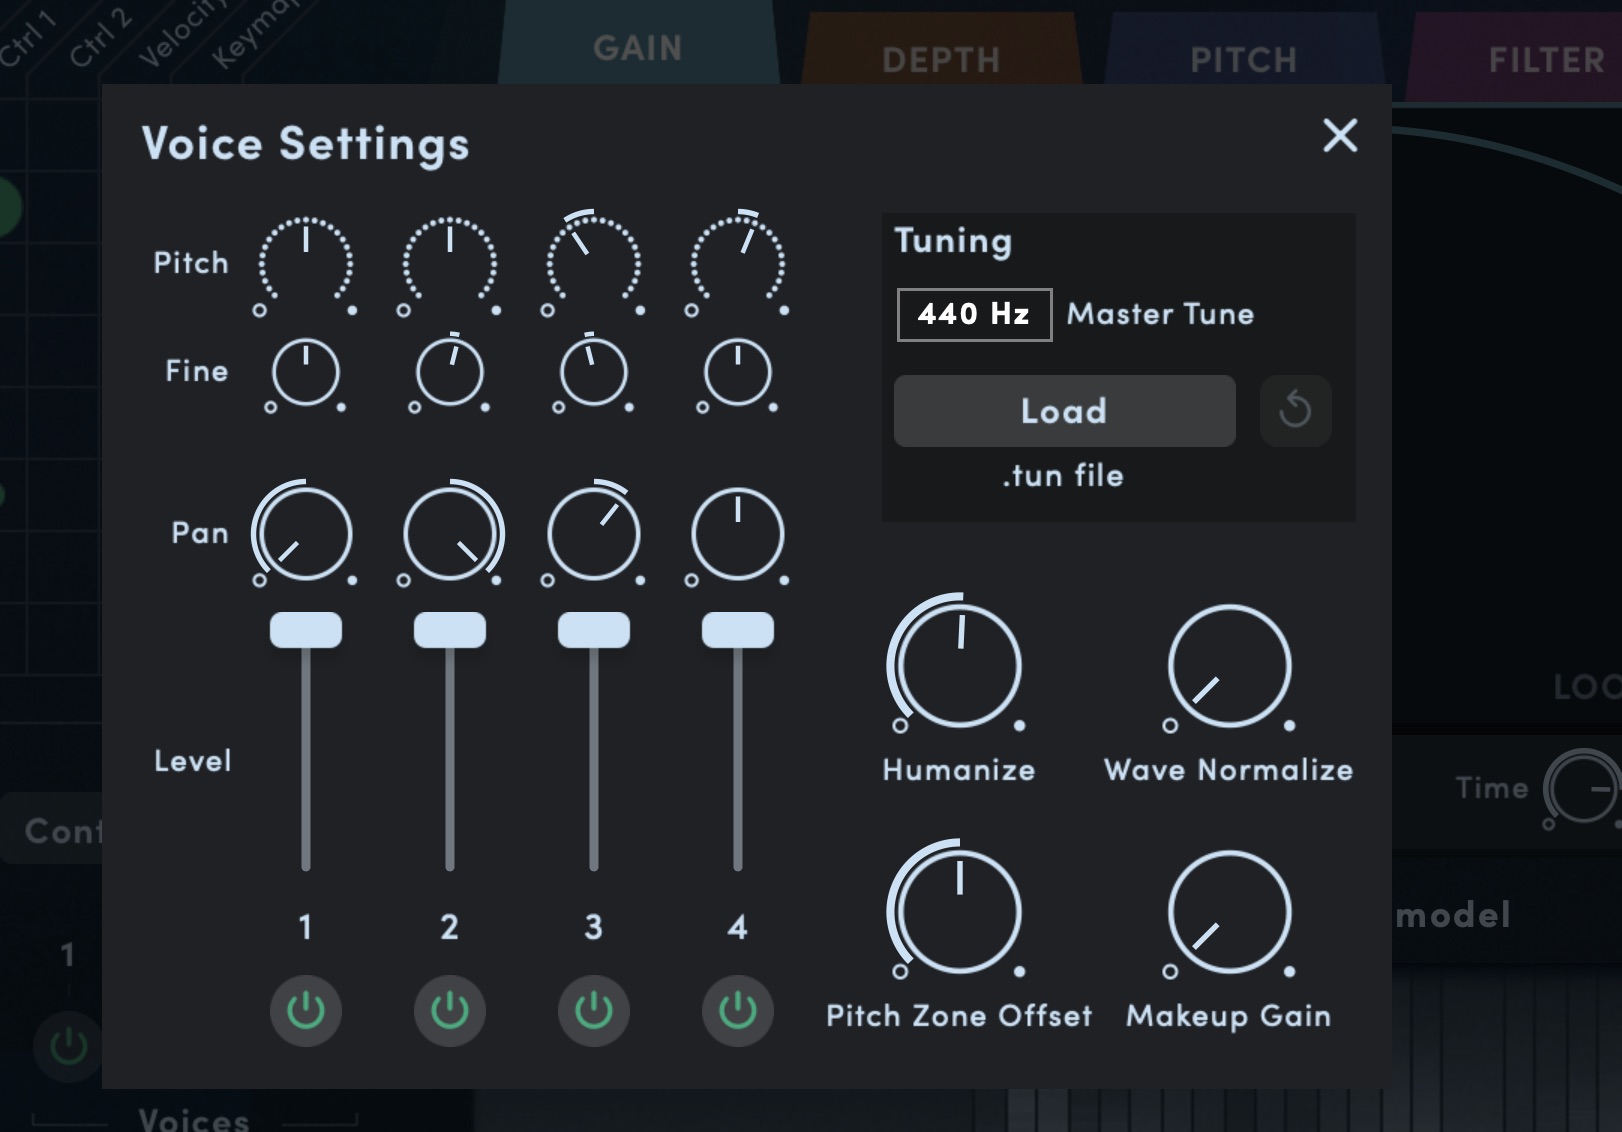This screenshot has height=1132, width=1622.
Task: Turn off voice 4 power button
Action: [738, 1011]
